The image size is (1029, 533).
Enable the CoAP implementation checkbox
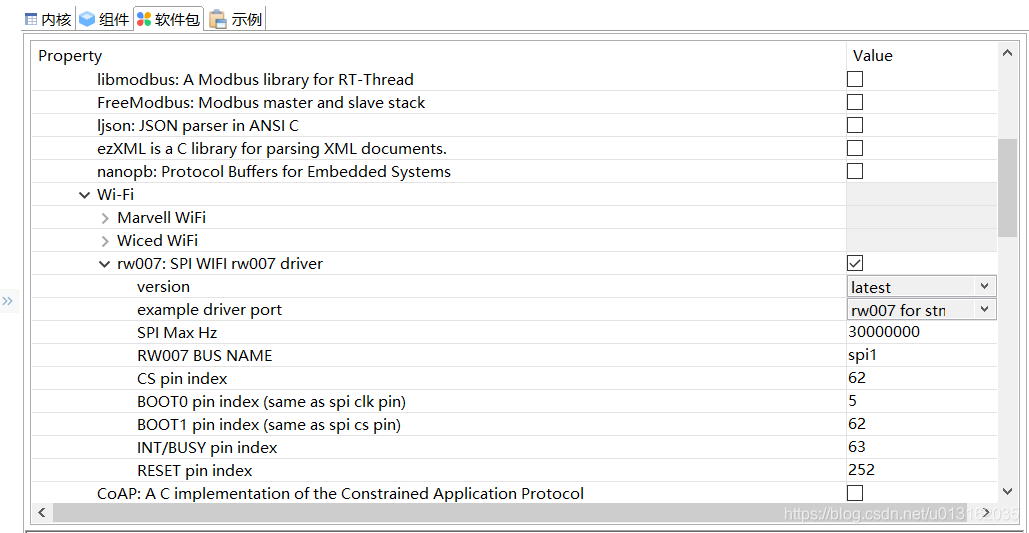click(854, 493)
